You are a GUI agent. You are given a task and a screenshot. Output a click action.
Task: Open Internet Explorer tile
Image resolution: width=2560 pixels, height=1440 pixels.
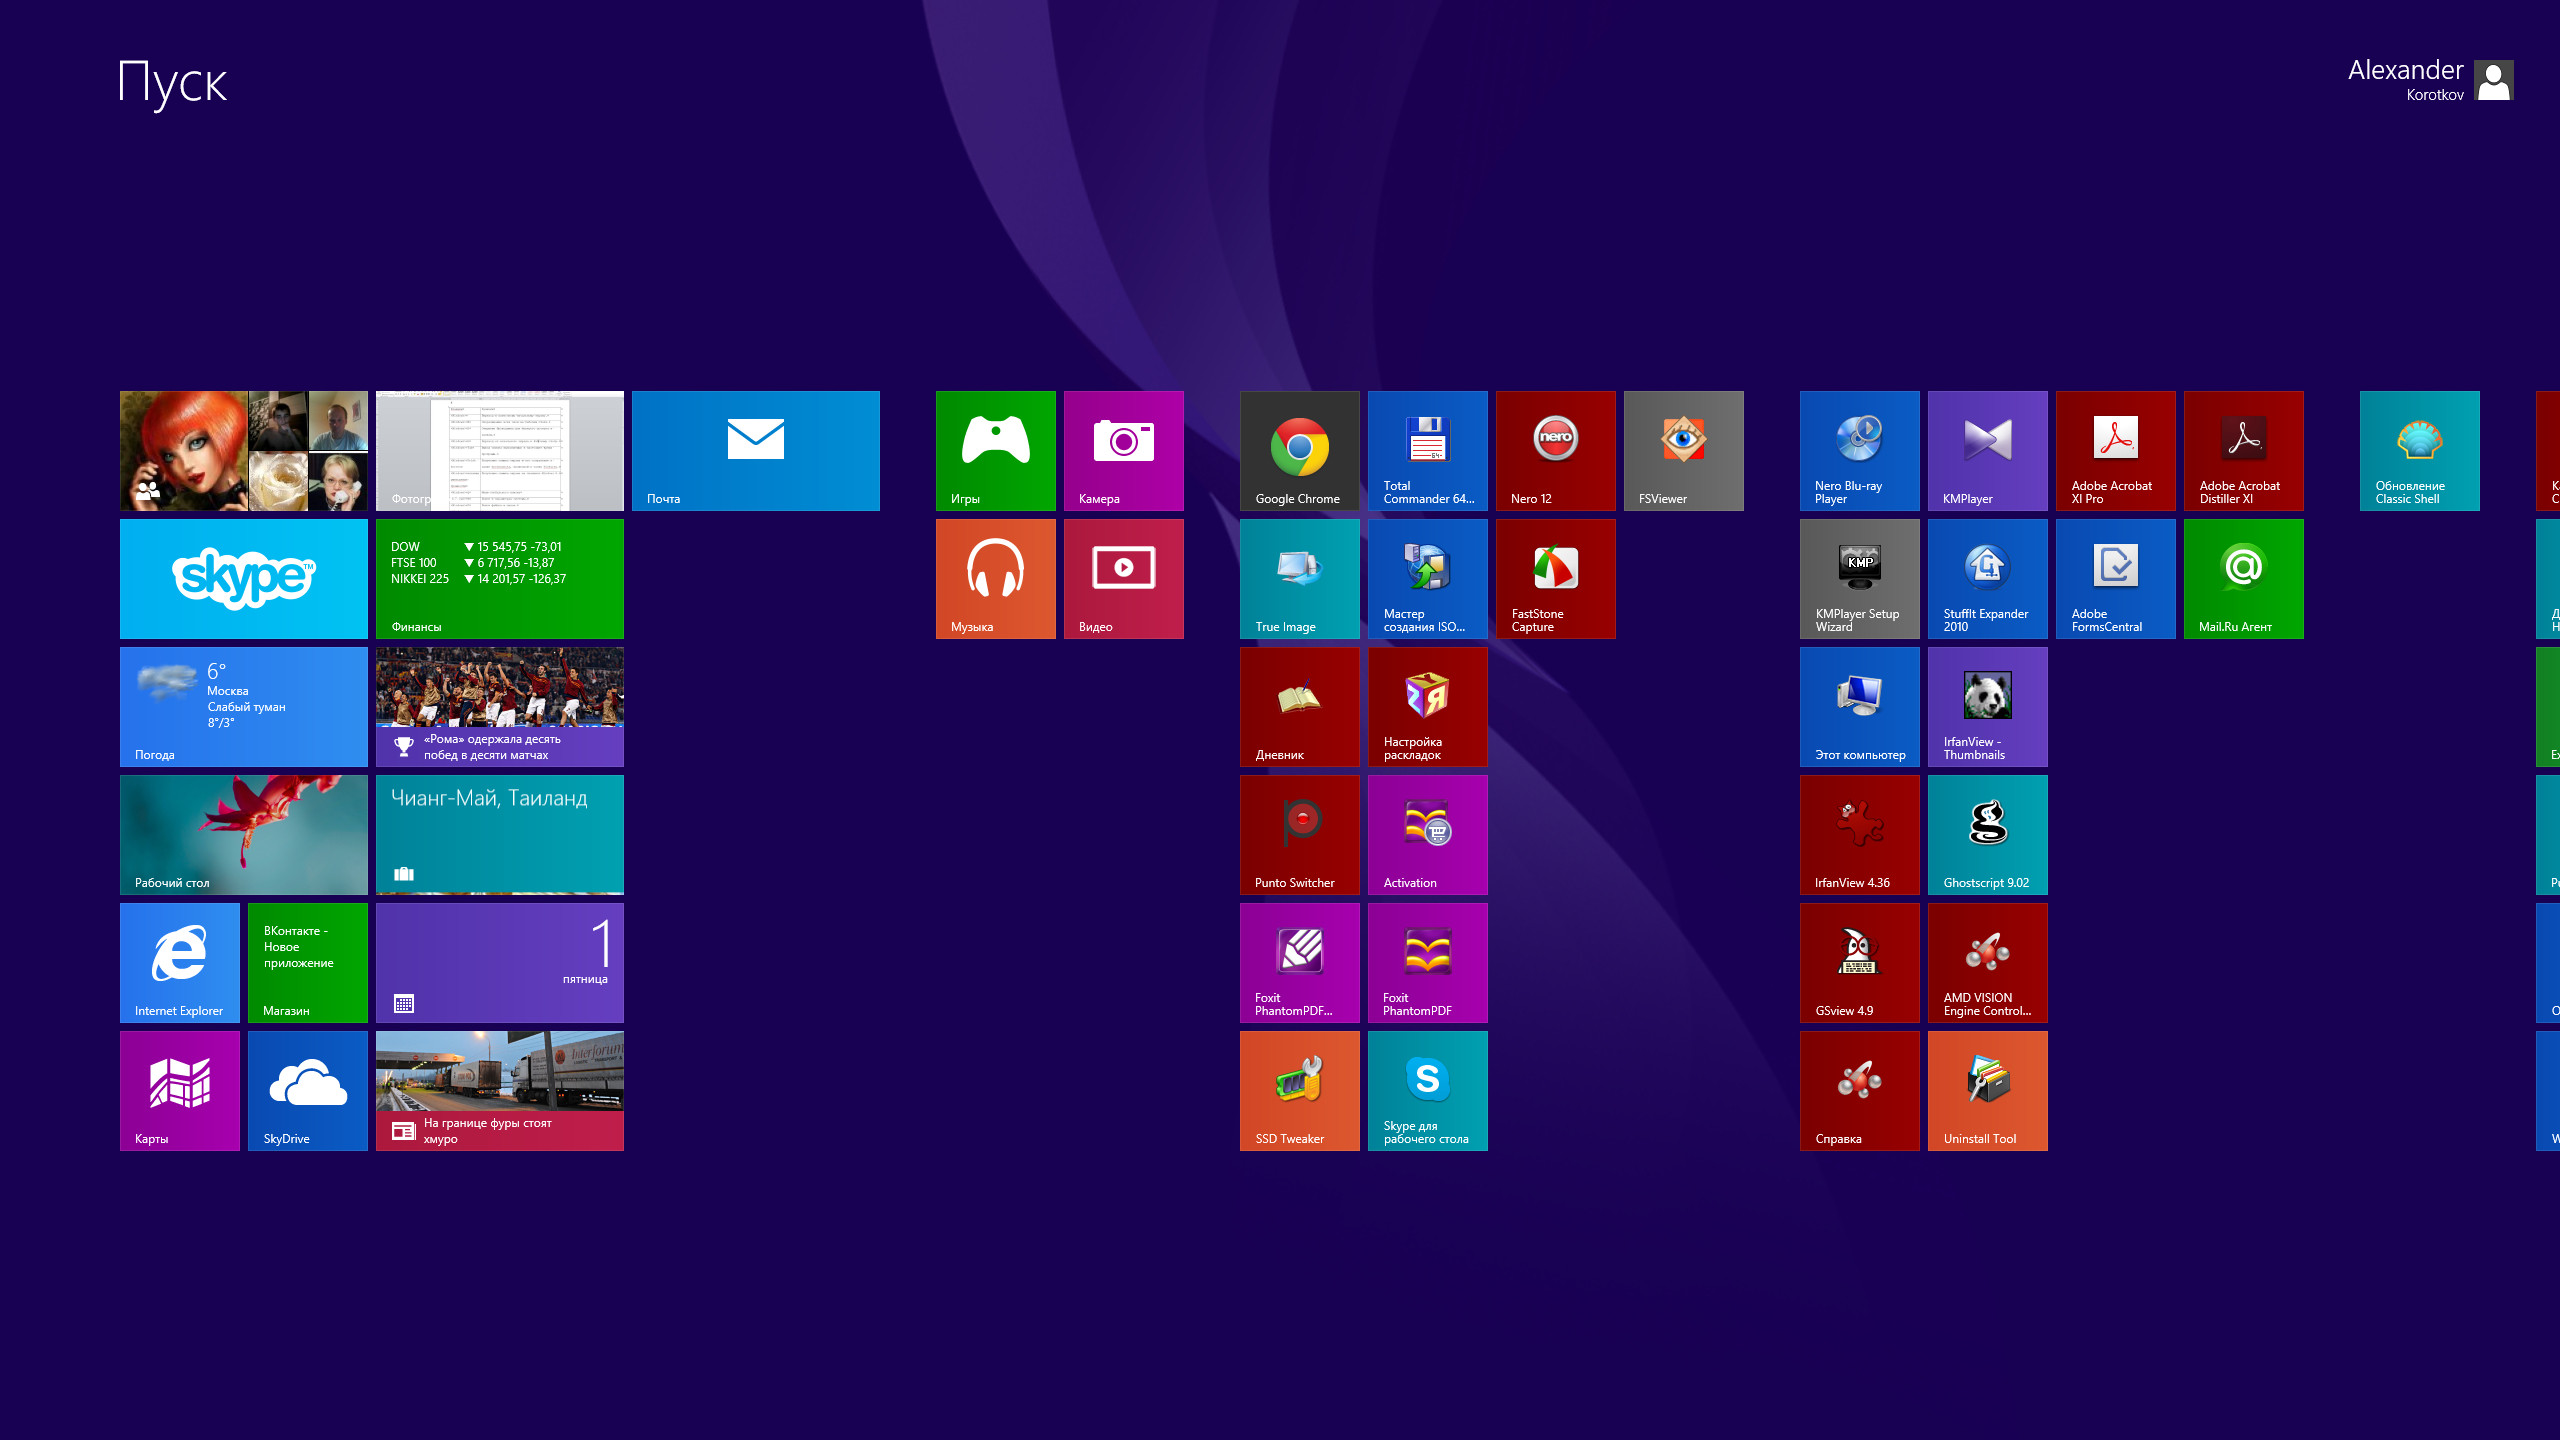point(179,962)
